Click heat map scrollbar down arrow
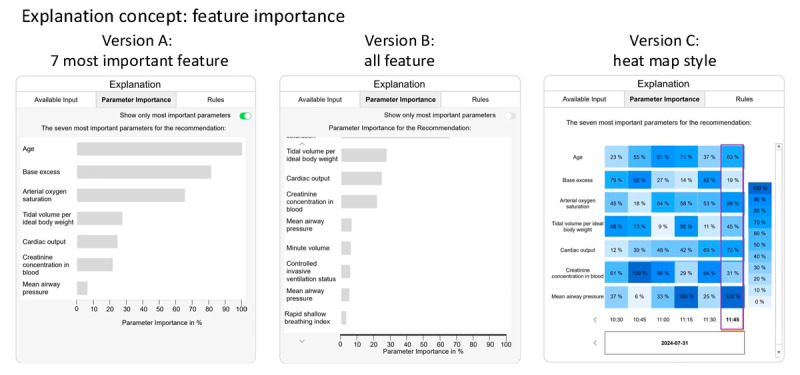 click(779, 352)
